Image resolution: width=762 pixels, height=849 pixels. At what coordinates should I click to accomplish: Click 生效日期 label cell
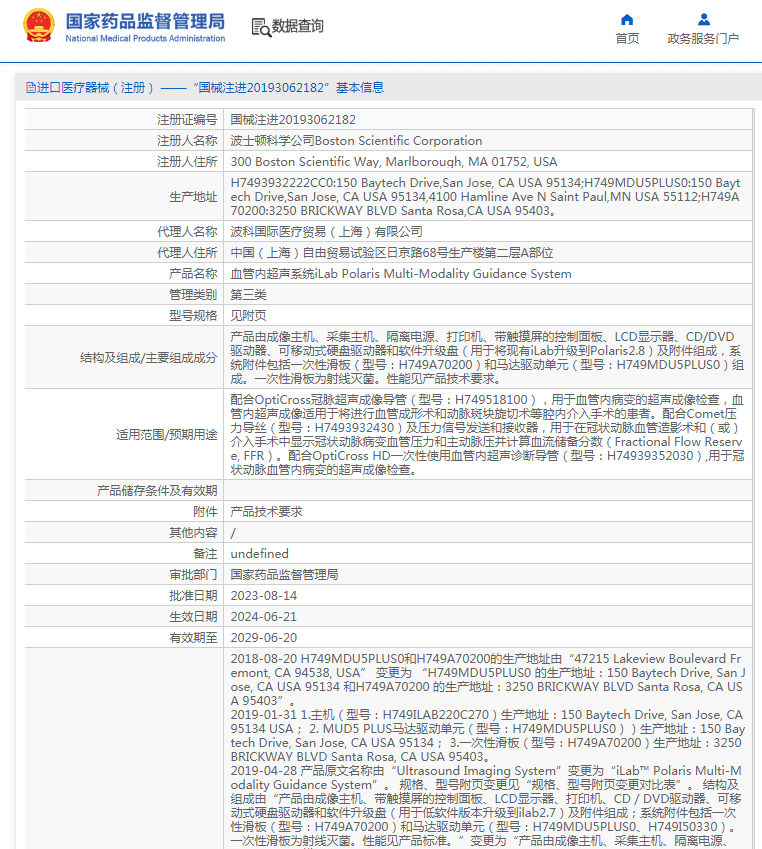coord(124,617)
